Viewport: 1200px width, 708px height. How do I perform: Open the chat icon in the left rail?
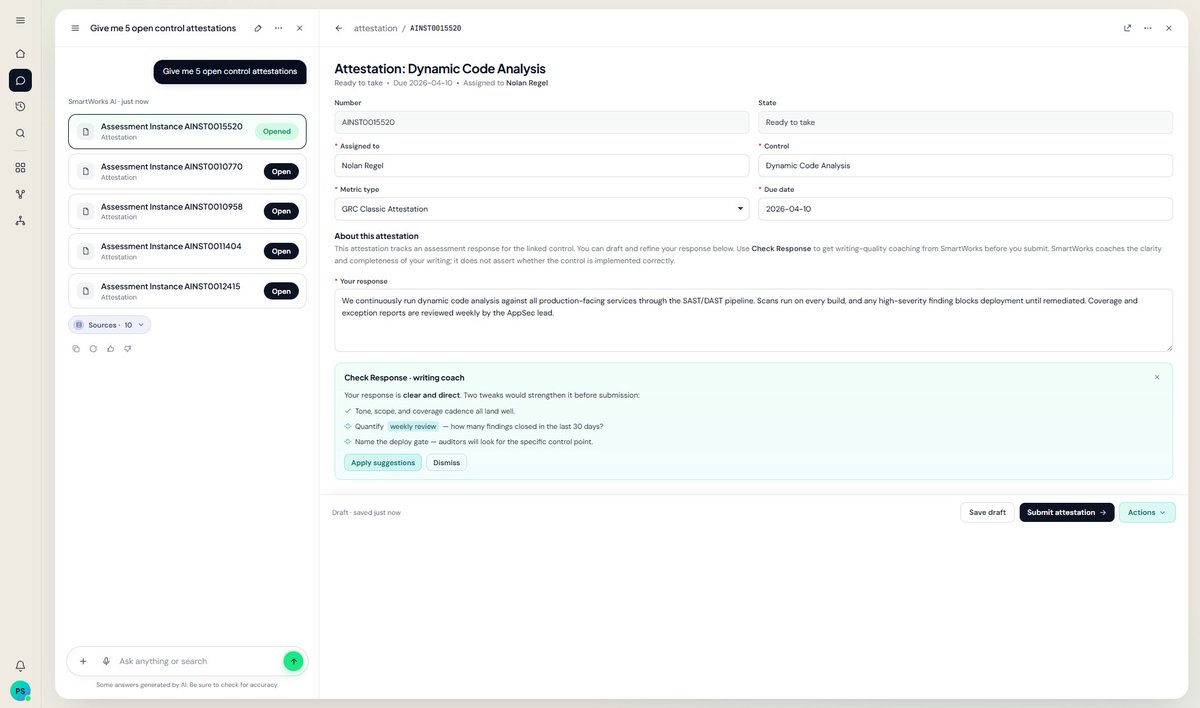pyautogui.click(x=20, y=80)
